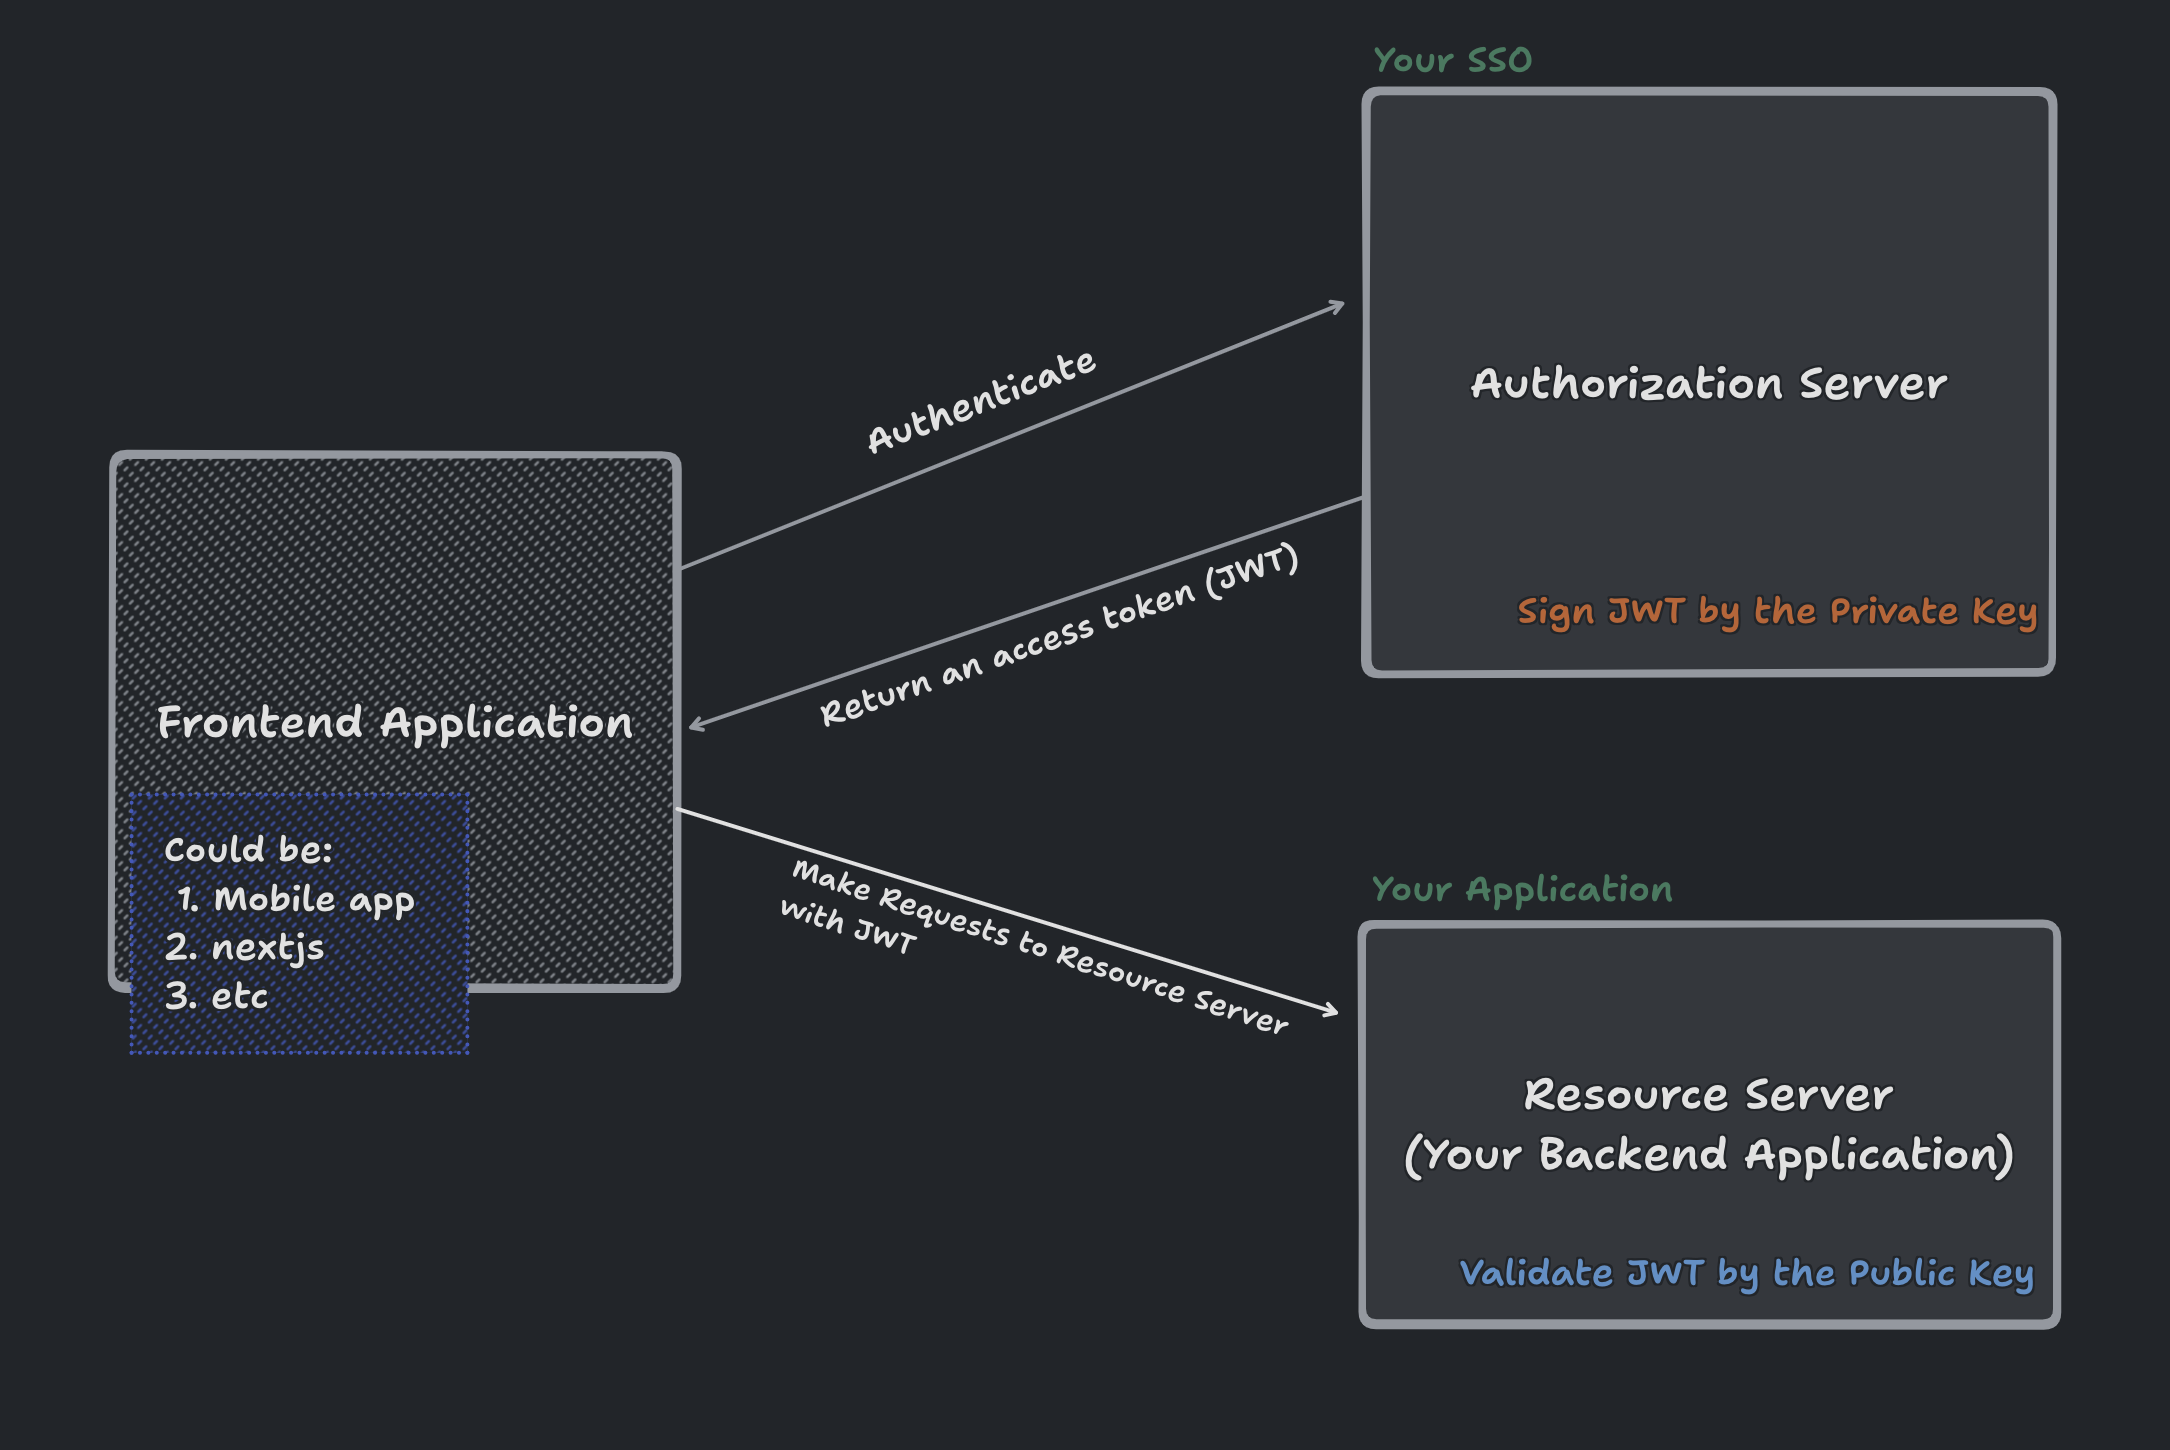Select the 'Your Application' green label
2170x1450 pixels.
1521,889
